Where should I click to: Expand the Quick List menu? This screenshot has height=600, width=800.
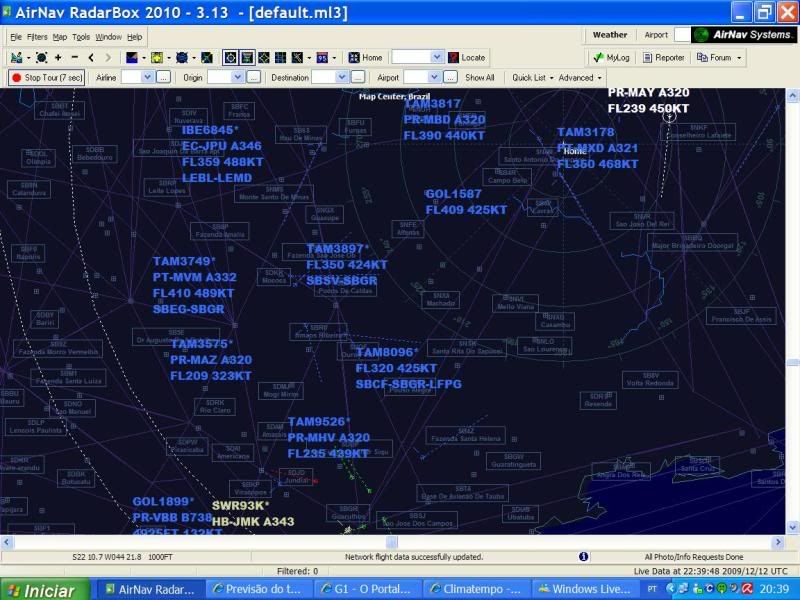pyautogui.click(x=533, y=78)
